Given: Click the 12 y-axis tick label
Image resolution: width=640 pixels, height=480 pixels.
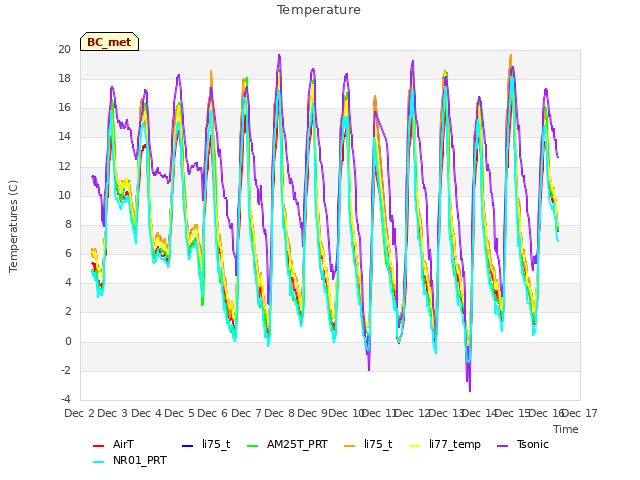Looking at the screenshot, I should click(x=64, y=167).
